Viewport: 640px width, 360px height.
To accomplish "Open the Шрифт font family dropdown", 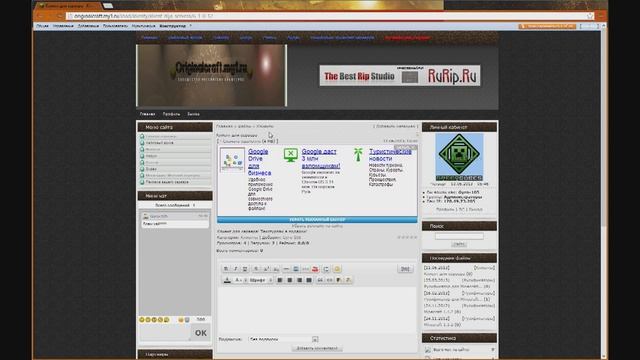I will (261, 280).
